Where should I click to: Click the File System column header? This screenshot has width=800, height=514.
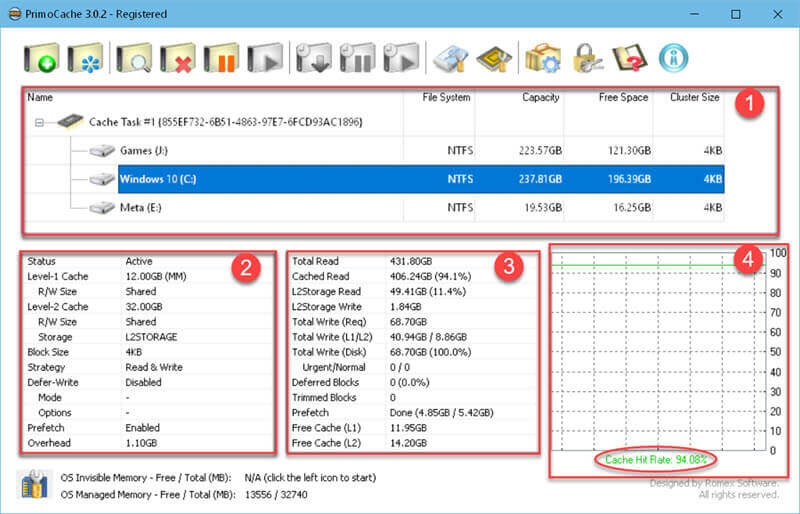[x=439, y=97]
